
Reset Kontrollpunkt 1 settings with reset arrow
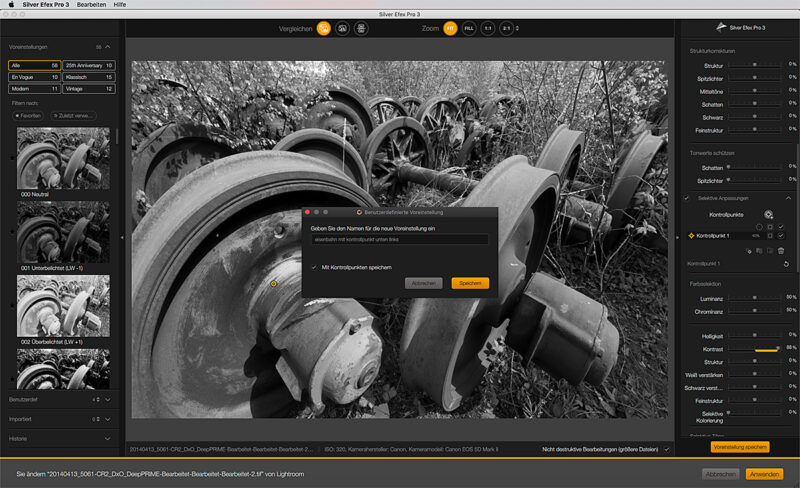point(786,264)
